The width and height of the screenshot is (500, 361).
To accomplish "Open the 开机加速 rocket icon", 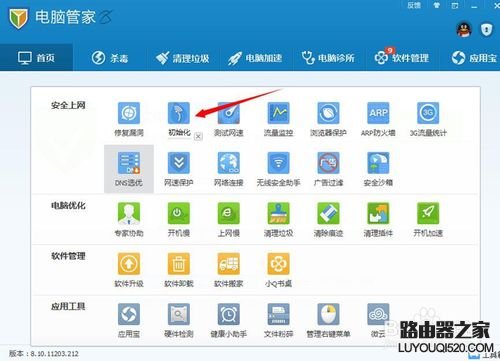I will coord(428,213).
